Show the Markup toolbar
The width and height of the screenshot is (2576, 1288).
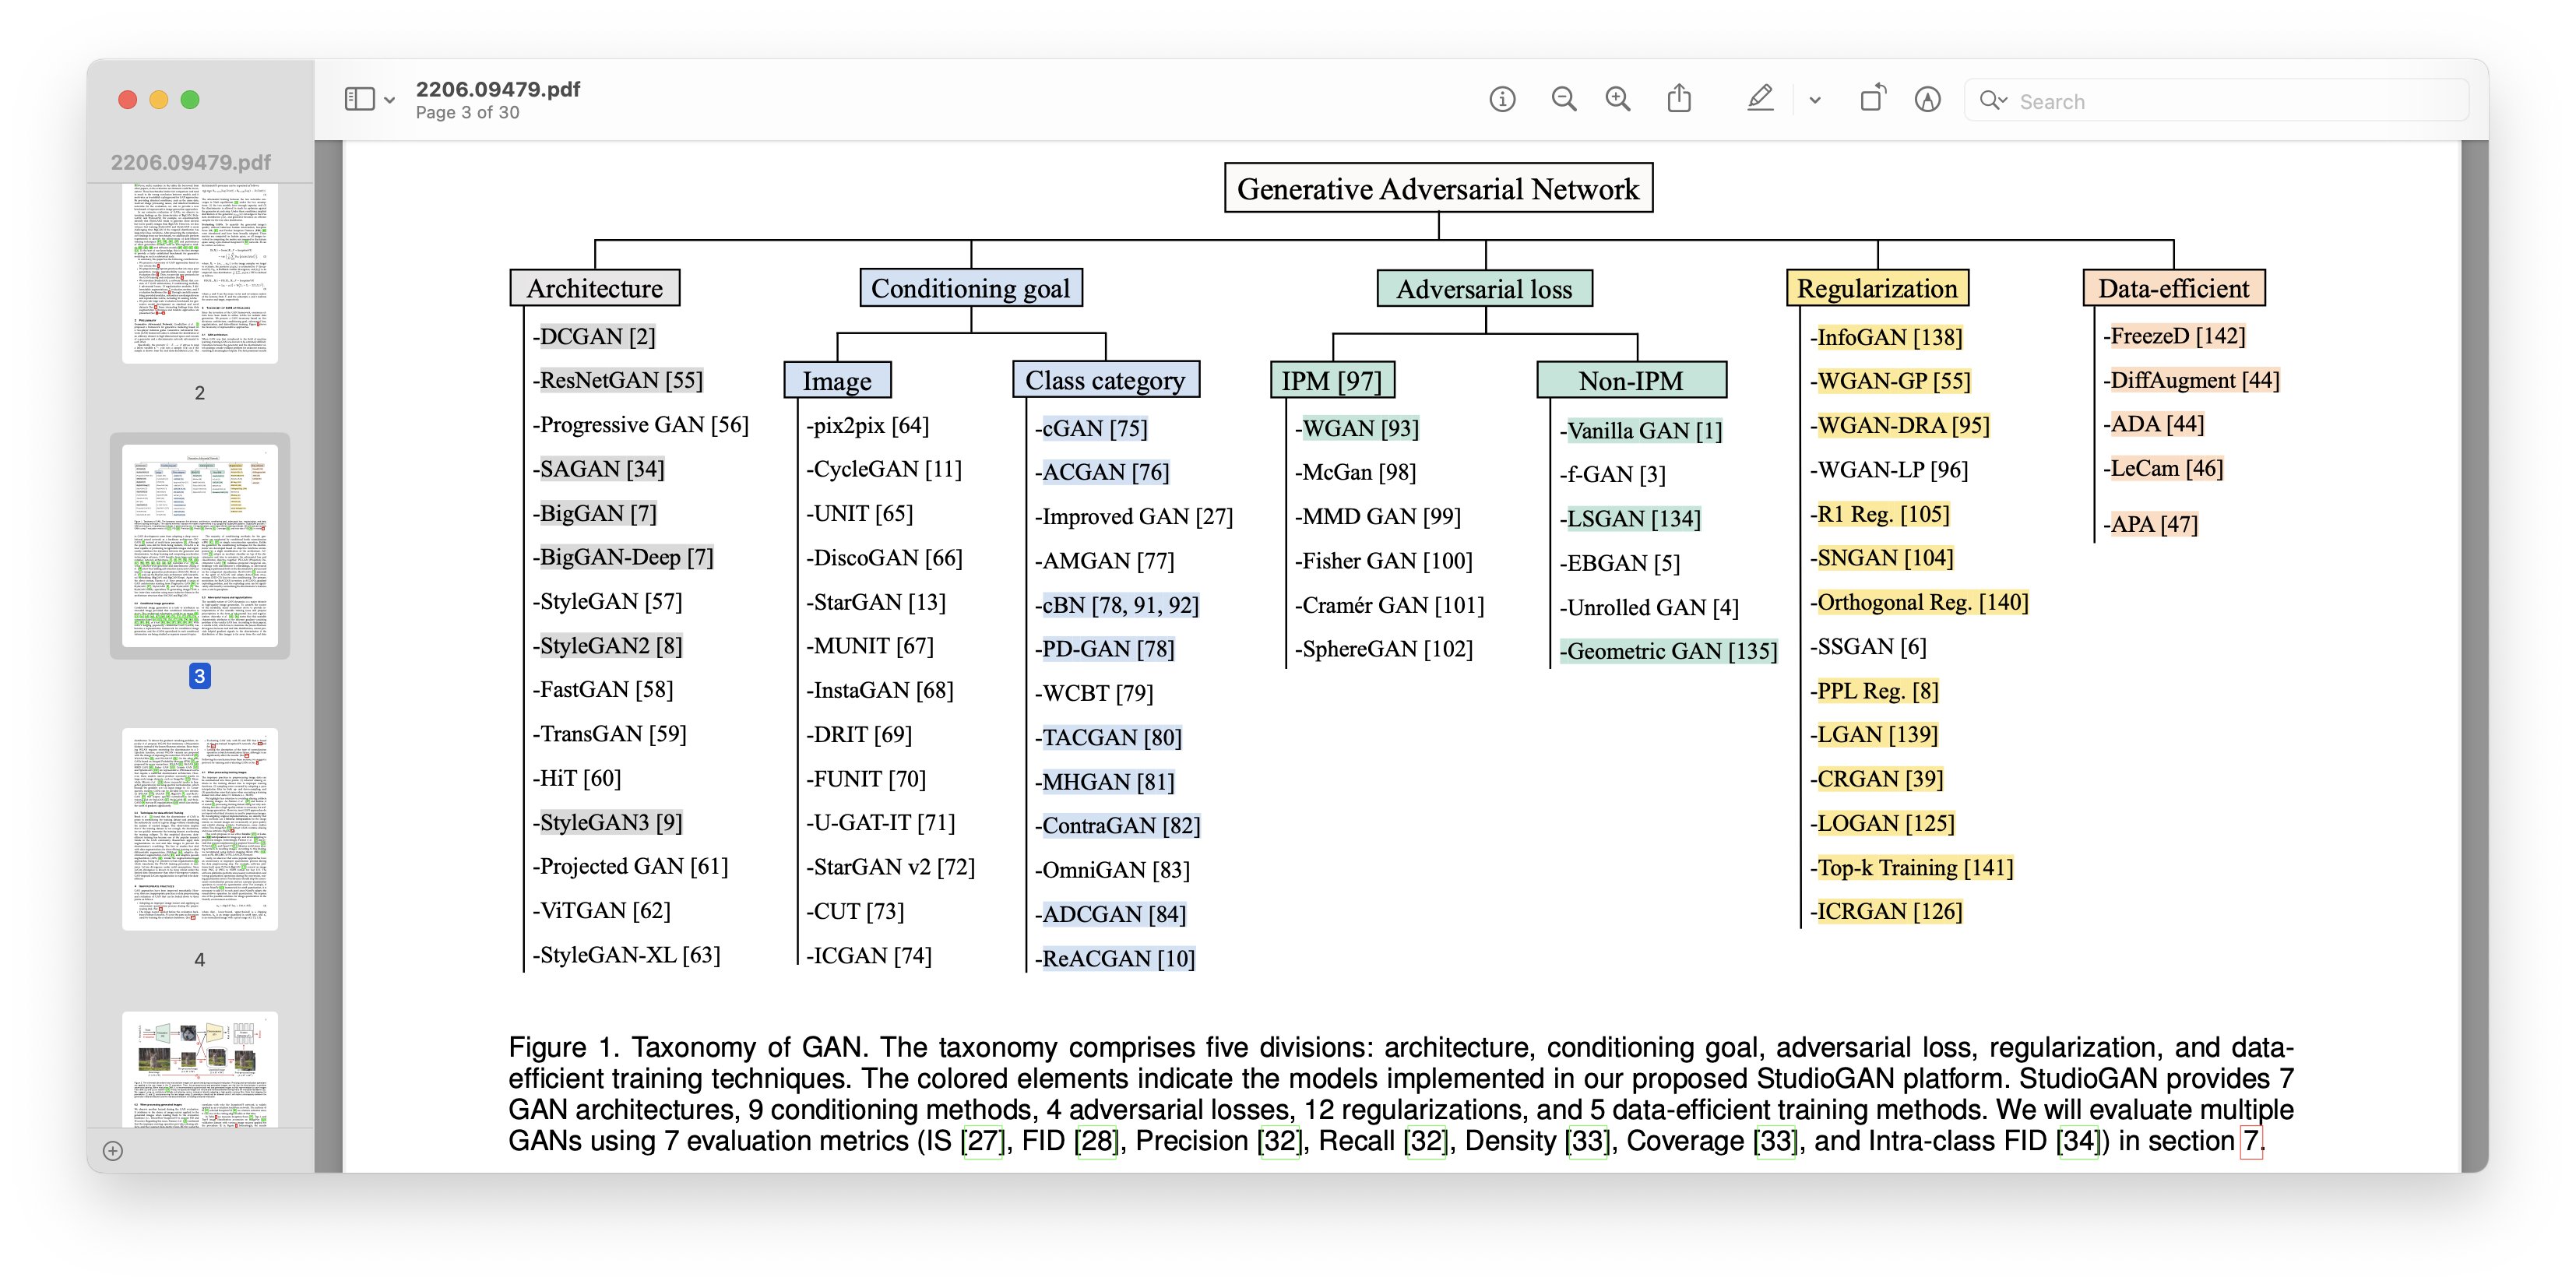coord(1928,100)
